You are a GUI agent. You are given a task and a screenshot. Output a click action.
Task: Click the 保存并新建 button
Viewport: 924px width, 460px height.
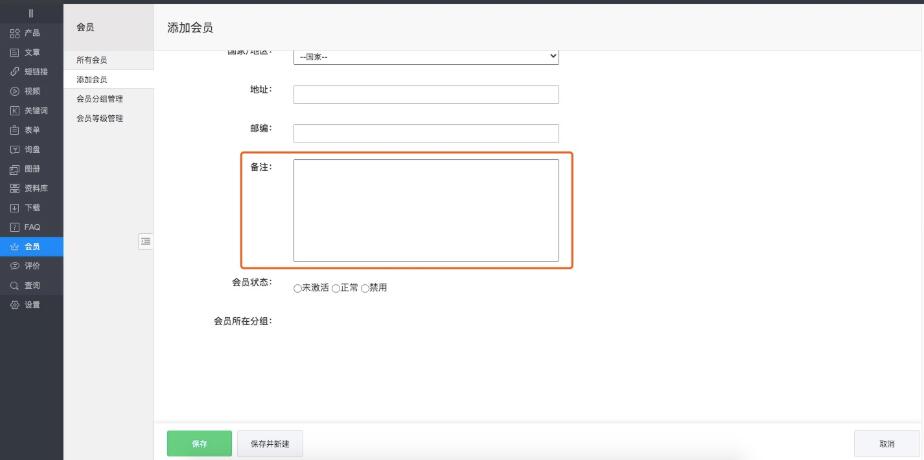coord(269,443)
